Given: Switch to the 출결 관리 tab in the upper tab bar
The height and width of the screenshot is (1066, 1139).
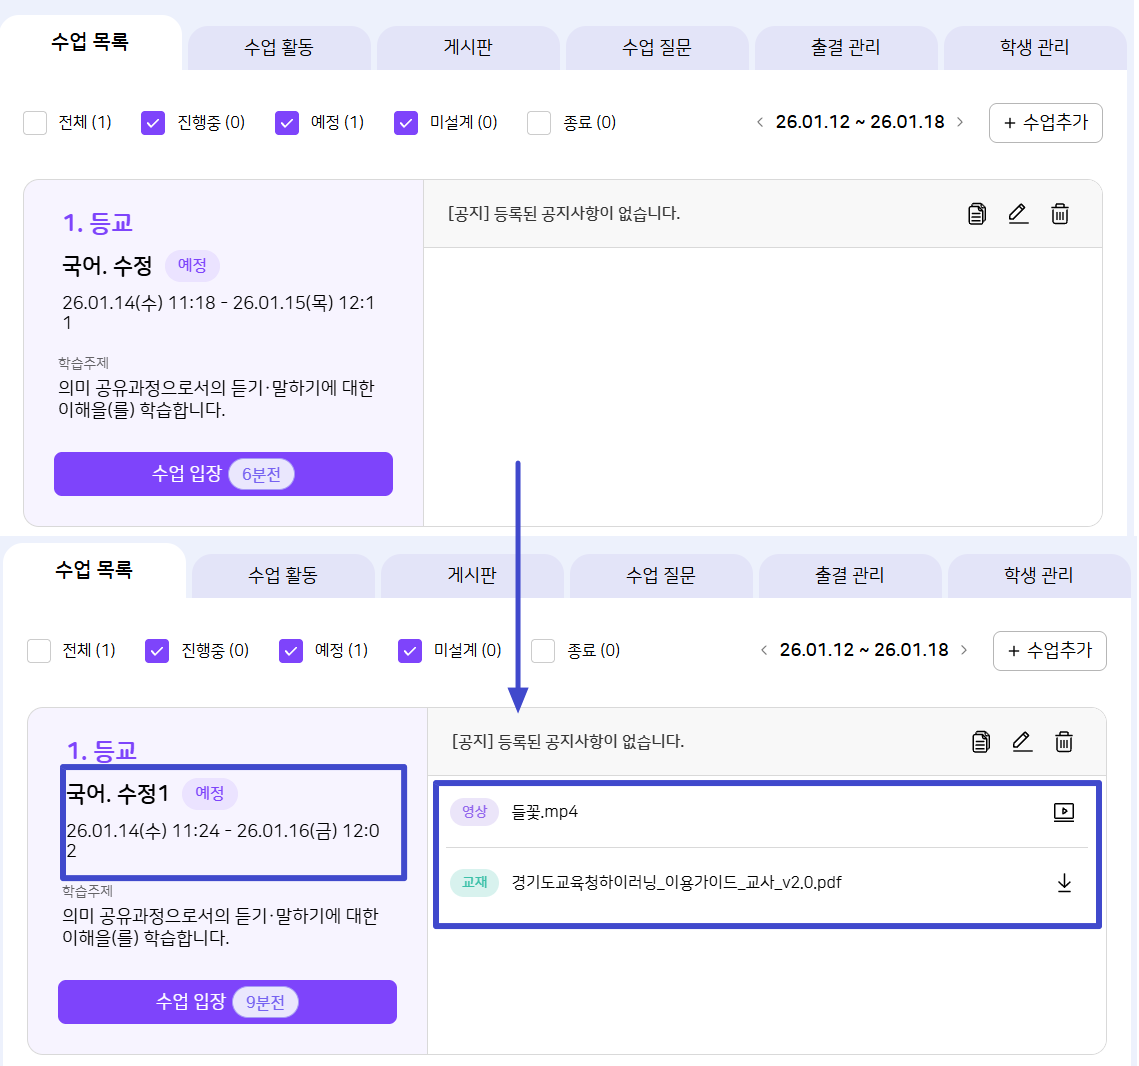Looking at the screenshot, I should tap(845, 47).
